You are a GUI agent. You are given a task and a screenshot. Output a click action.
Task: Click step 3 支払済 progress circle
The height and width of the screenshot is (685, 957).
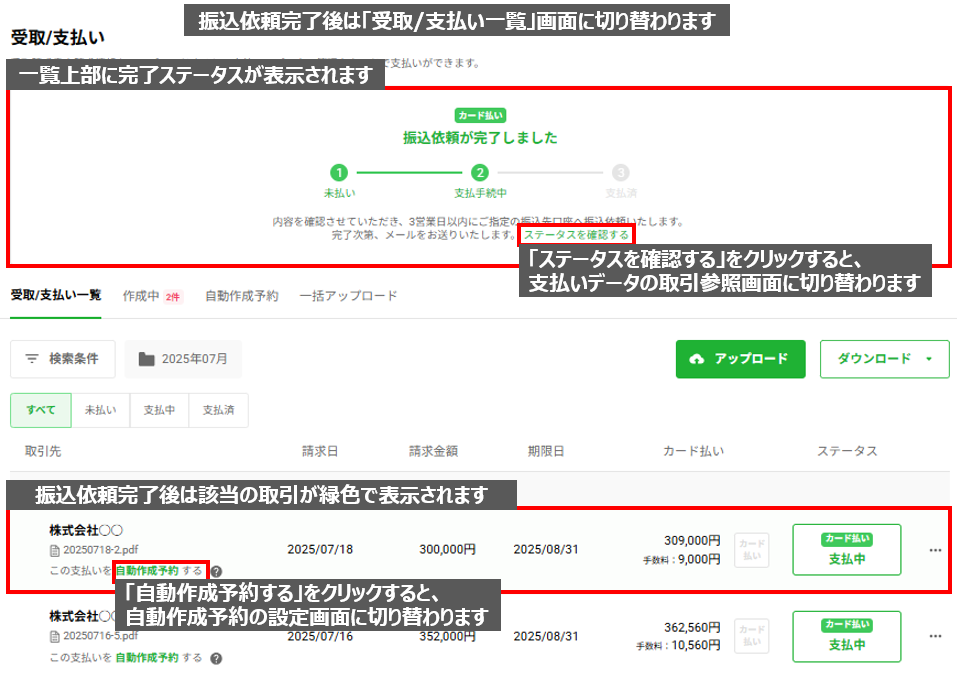click(621, 173)
